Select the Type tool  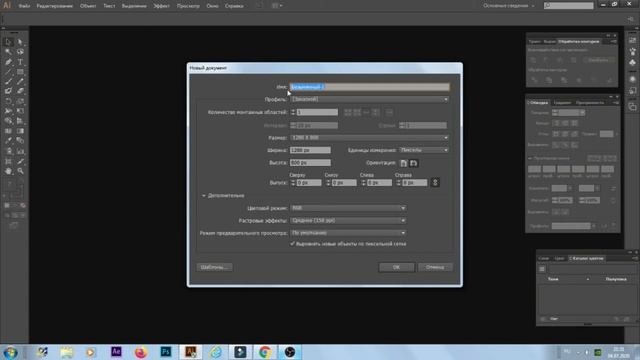pyautogui.click(x=20, y=62)
